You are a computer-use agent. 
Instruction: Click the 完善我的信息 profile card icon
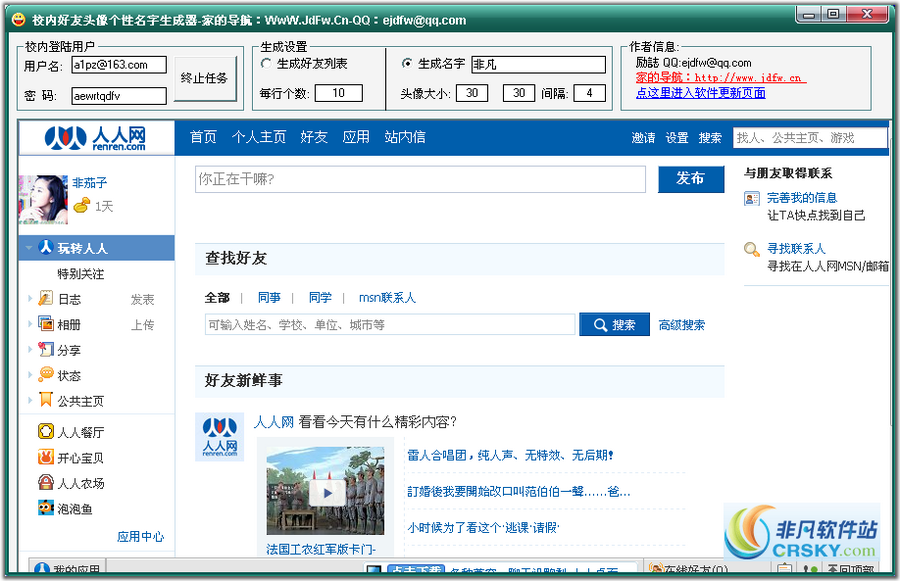pos(752,199)
